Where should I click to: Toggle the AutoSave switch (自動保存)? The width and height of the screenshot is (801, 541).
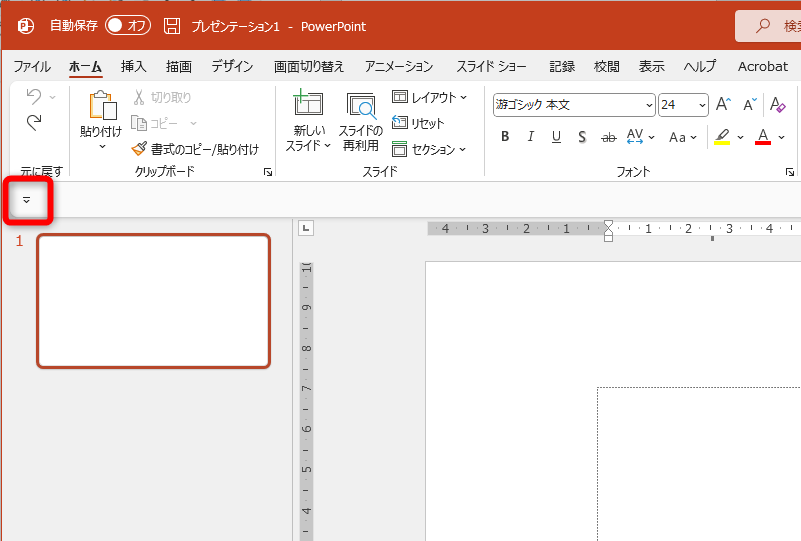pos(128,26)
